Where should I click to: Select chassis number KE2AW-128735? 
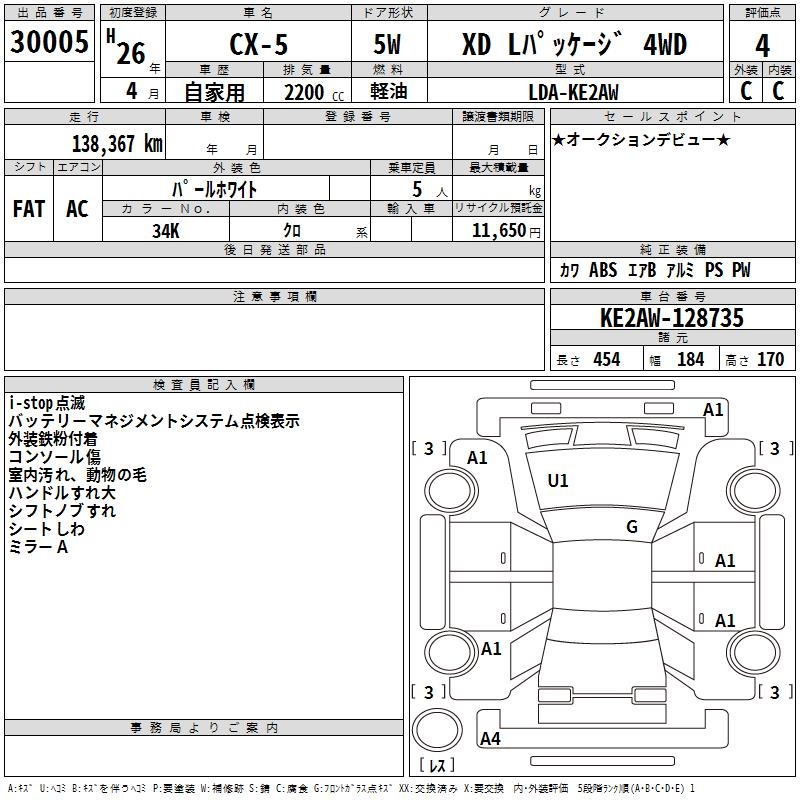(672, 317)
